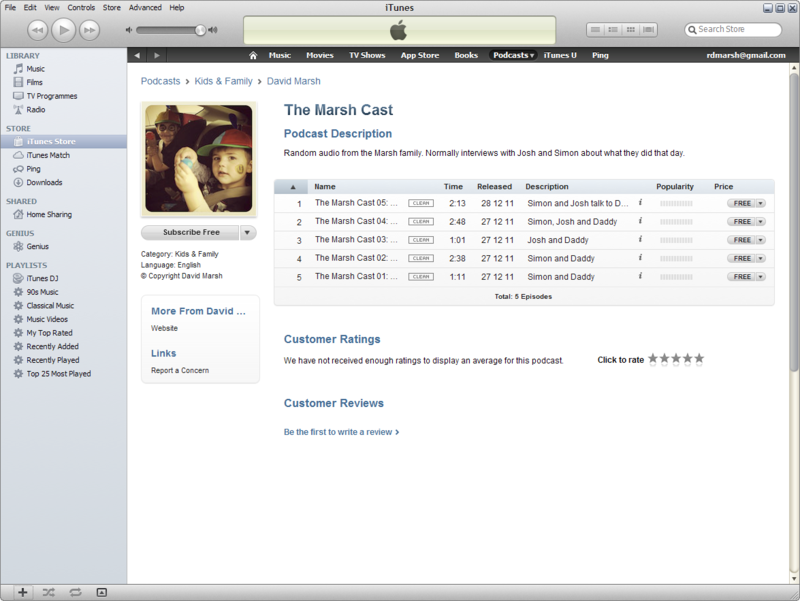This screenshot has width=800, height=601.
Task: Click the Search Store field
Action: pos(733,30)
